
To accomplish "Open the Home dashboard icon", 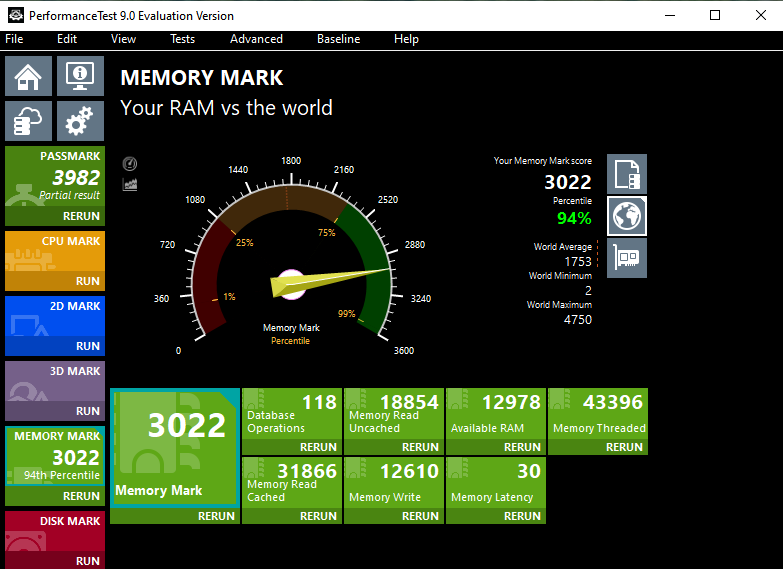I will (28, 76).
